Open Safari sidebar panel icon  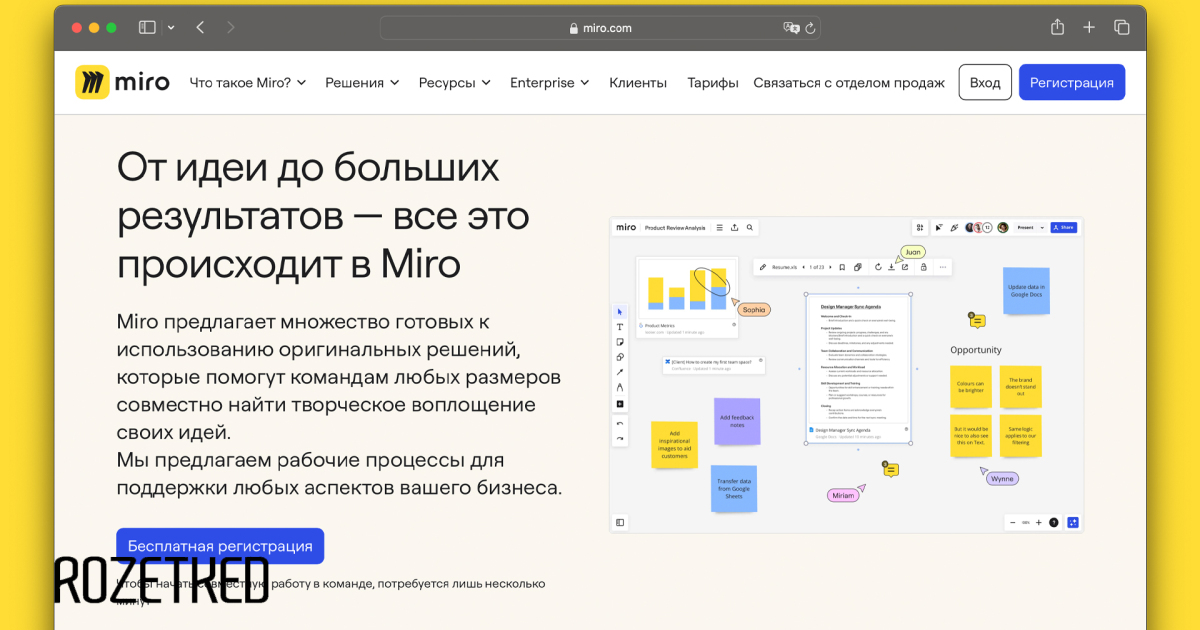click(x=147, y=28)
